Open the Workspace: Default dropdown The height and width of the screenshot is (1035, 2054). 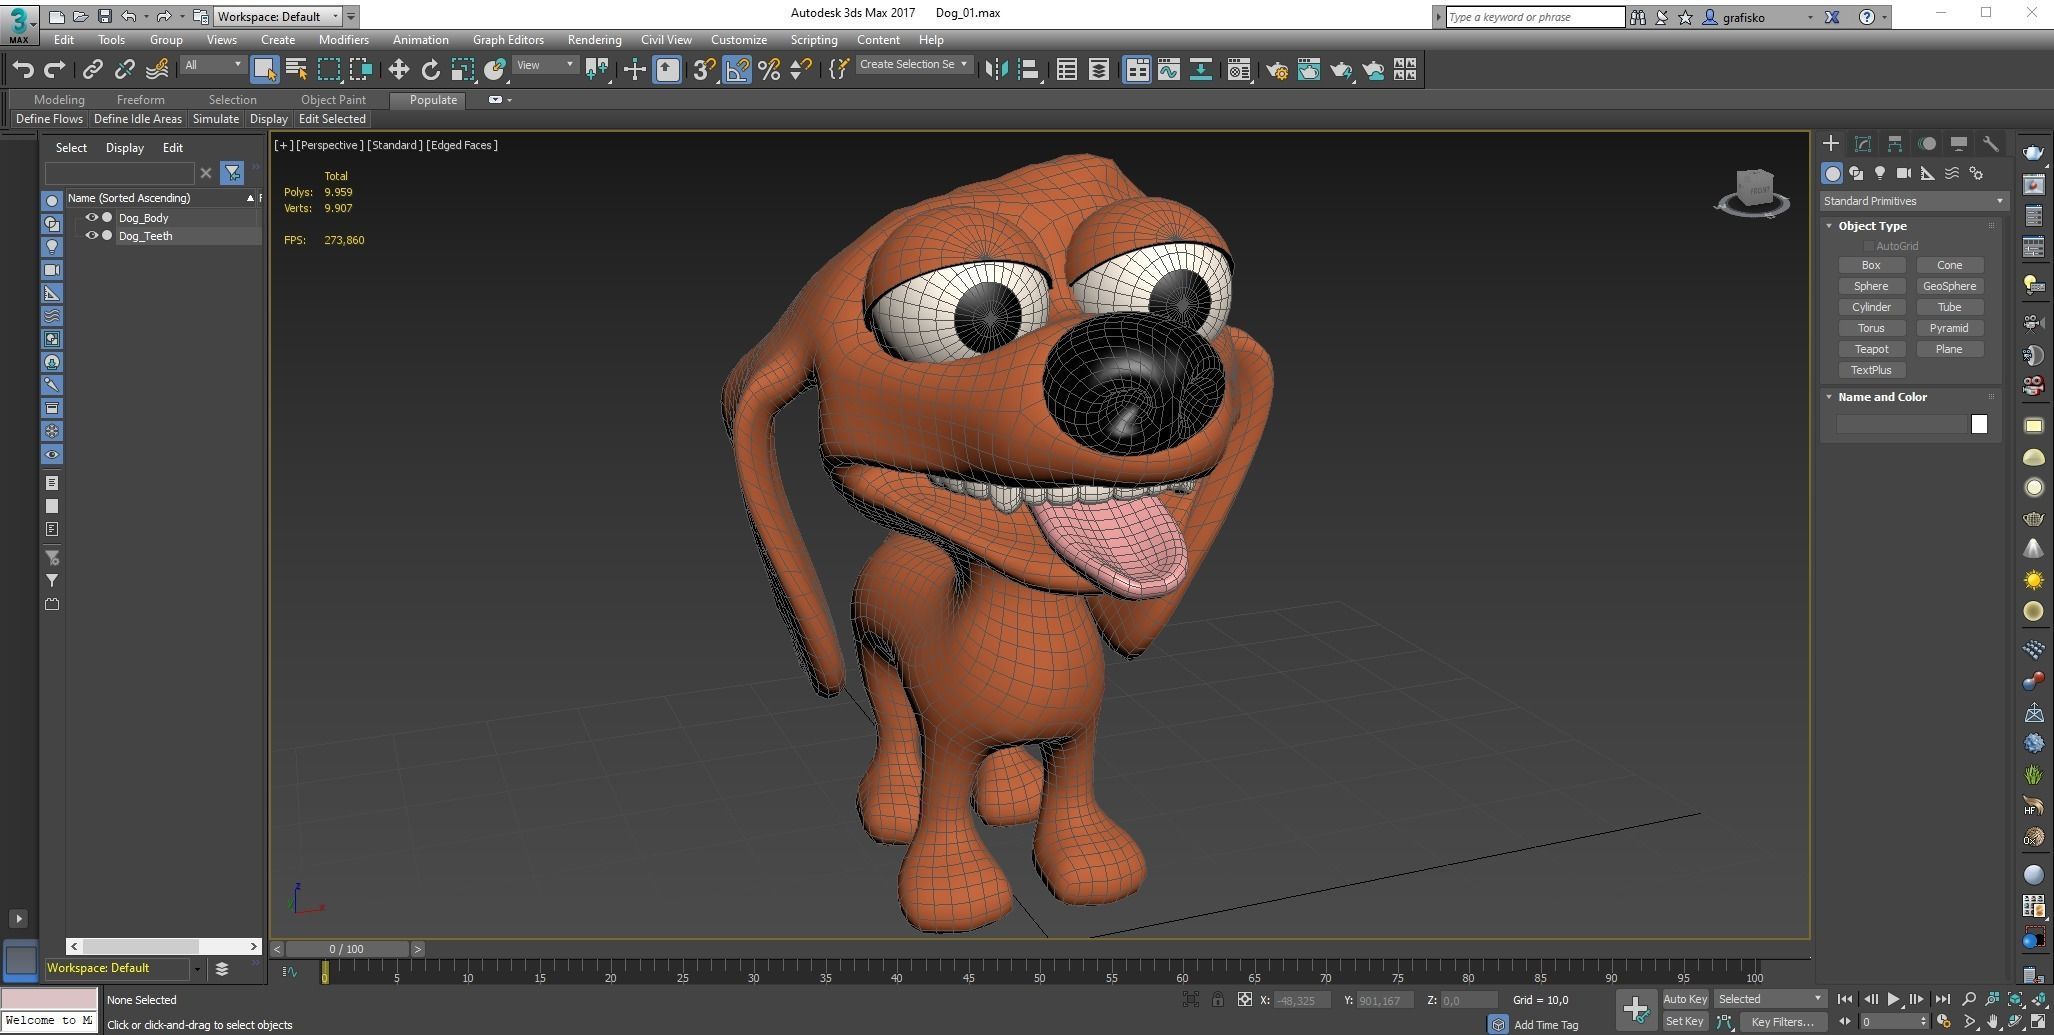[278, 16]
